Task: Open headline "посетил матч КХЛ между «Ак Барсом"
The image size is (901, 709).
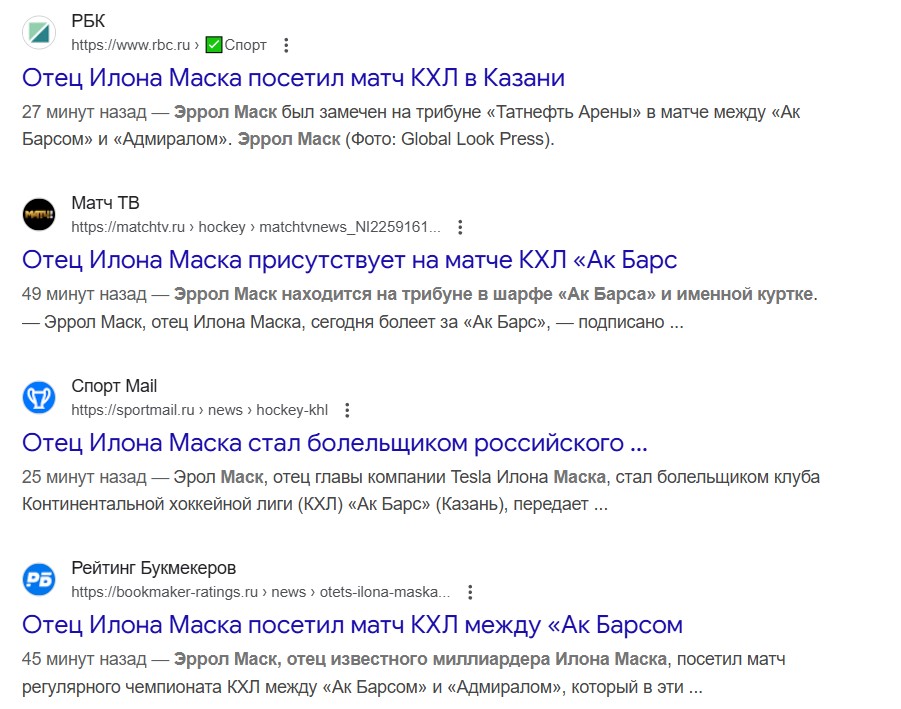Action: pos(352,625)
